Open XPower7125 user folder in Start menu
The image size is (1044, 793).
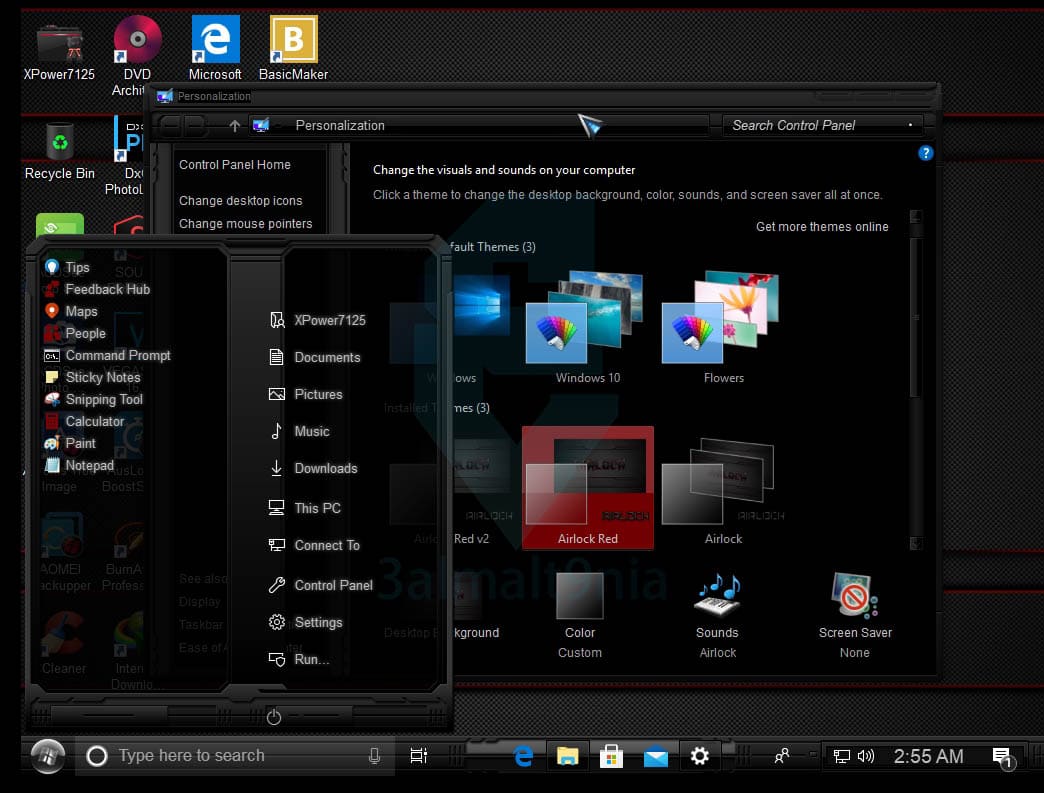318,320
